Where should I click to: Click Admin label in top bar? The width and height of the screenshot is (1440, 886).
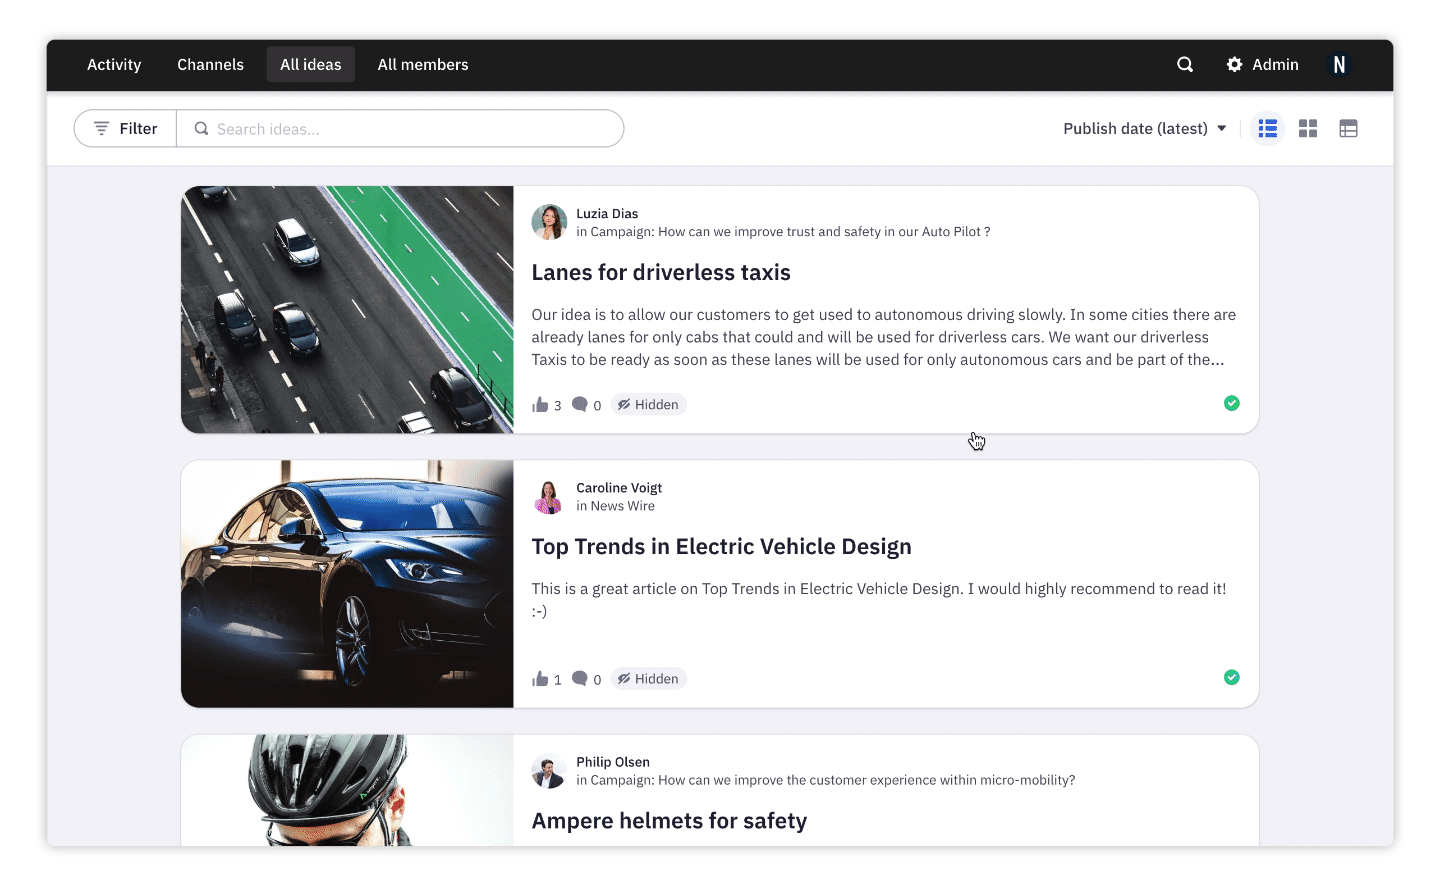(1276, 64)
